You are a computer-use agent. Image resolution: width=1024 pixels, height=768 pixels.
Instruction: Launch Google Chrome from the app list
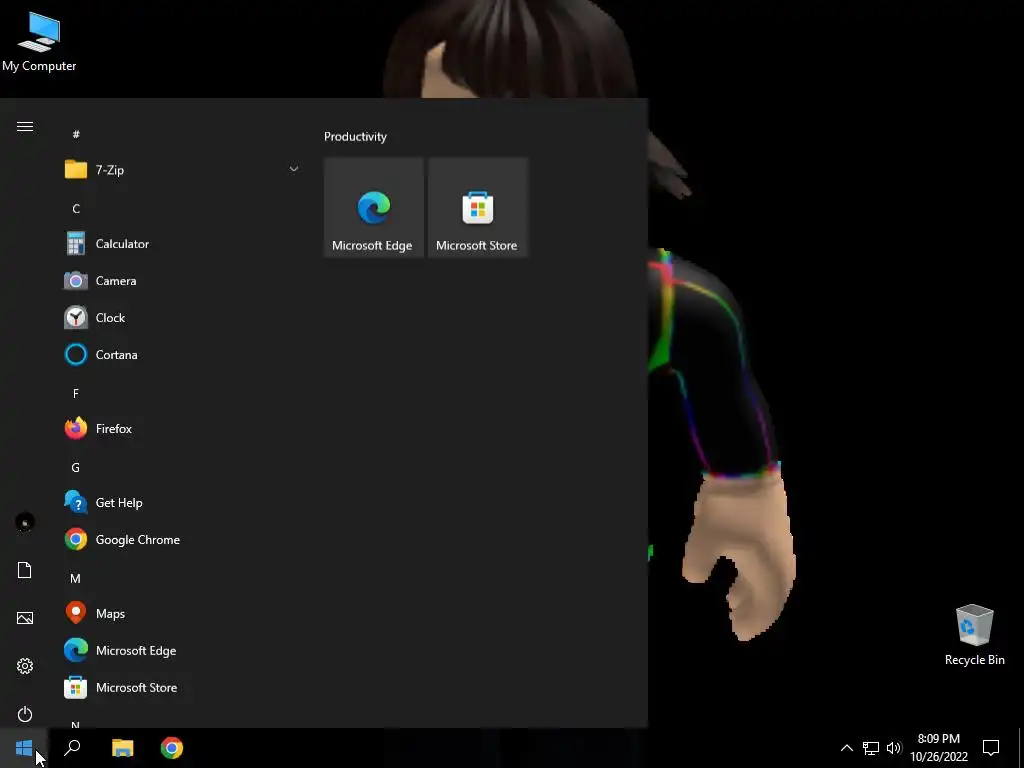click(182, 540)
